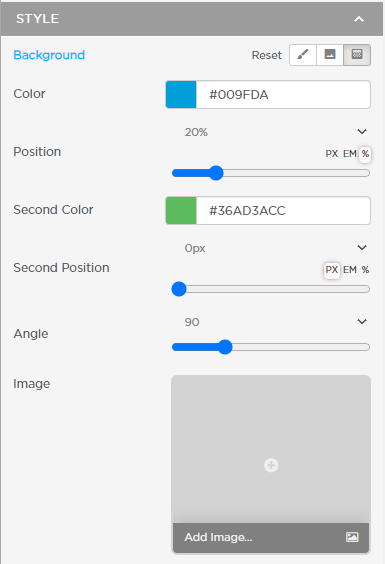Collapse the STYLE panel chevron

[359, 19]
